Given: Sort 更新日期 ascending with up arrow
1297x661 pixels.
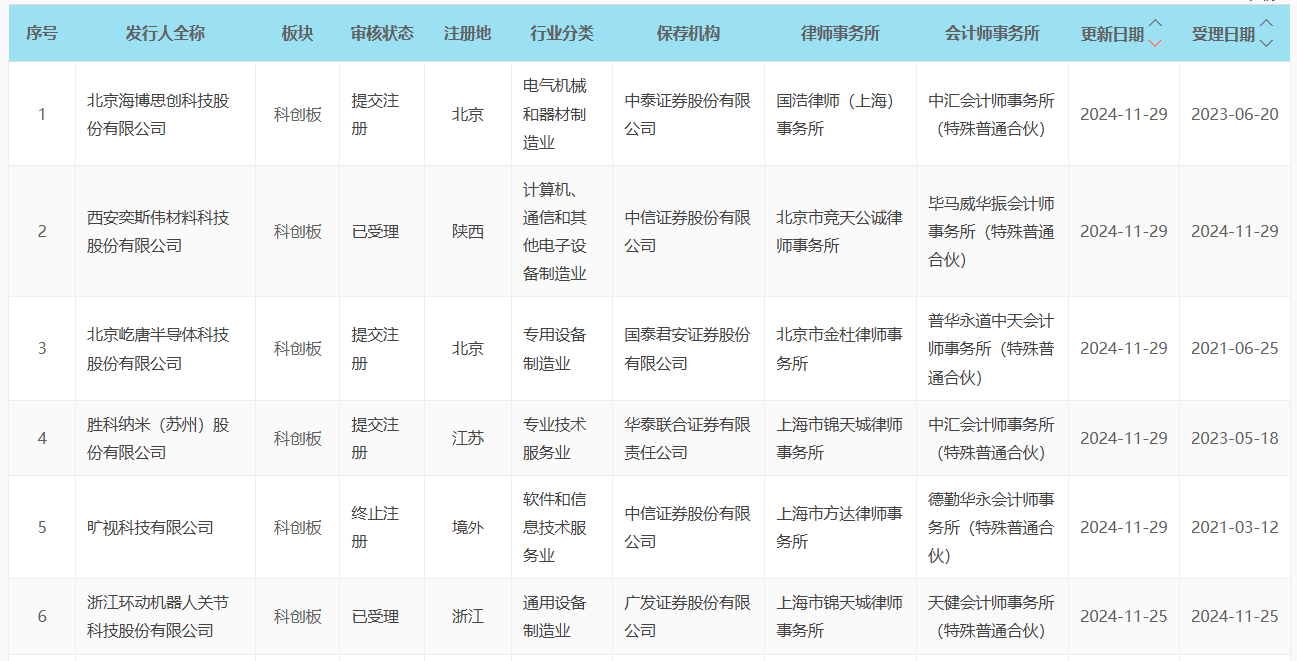Looking at the screenshot, I should [x=1155, y=24].
